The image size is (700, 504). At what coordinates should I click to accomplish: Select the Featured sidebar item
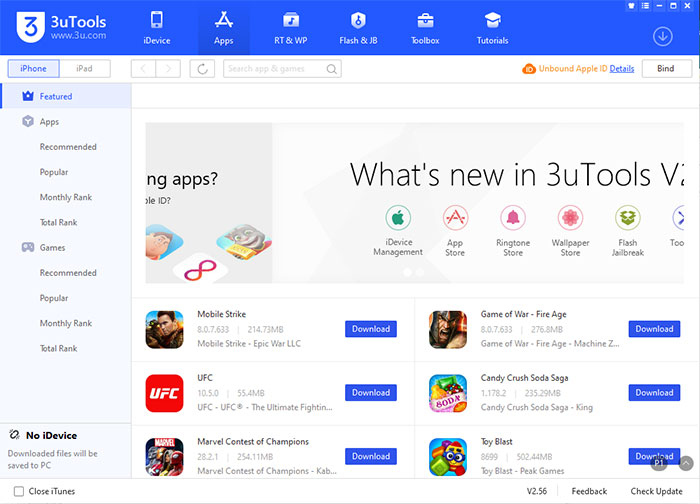[55, 97]
